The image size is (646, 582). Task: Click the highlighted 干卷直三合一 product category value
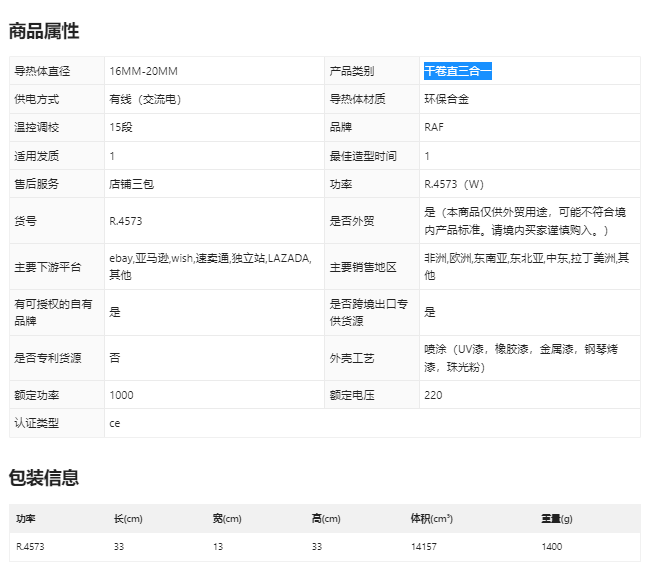458,71
